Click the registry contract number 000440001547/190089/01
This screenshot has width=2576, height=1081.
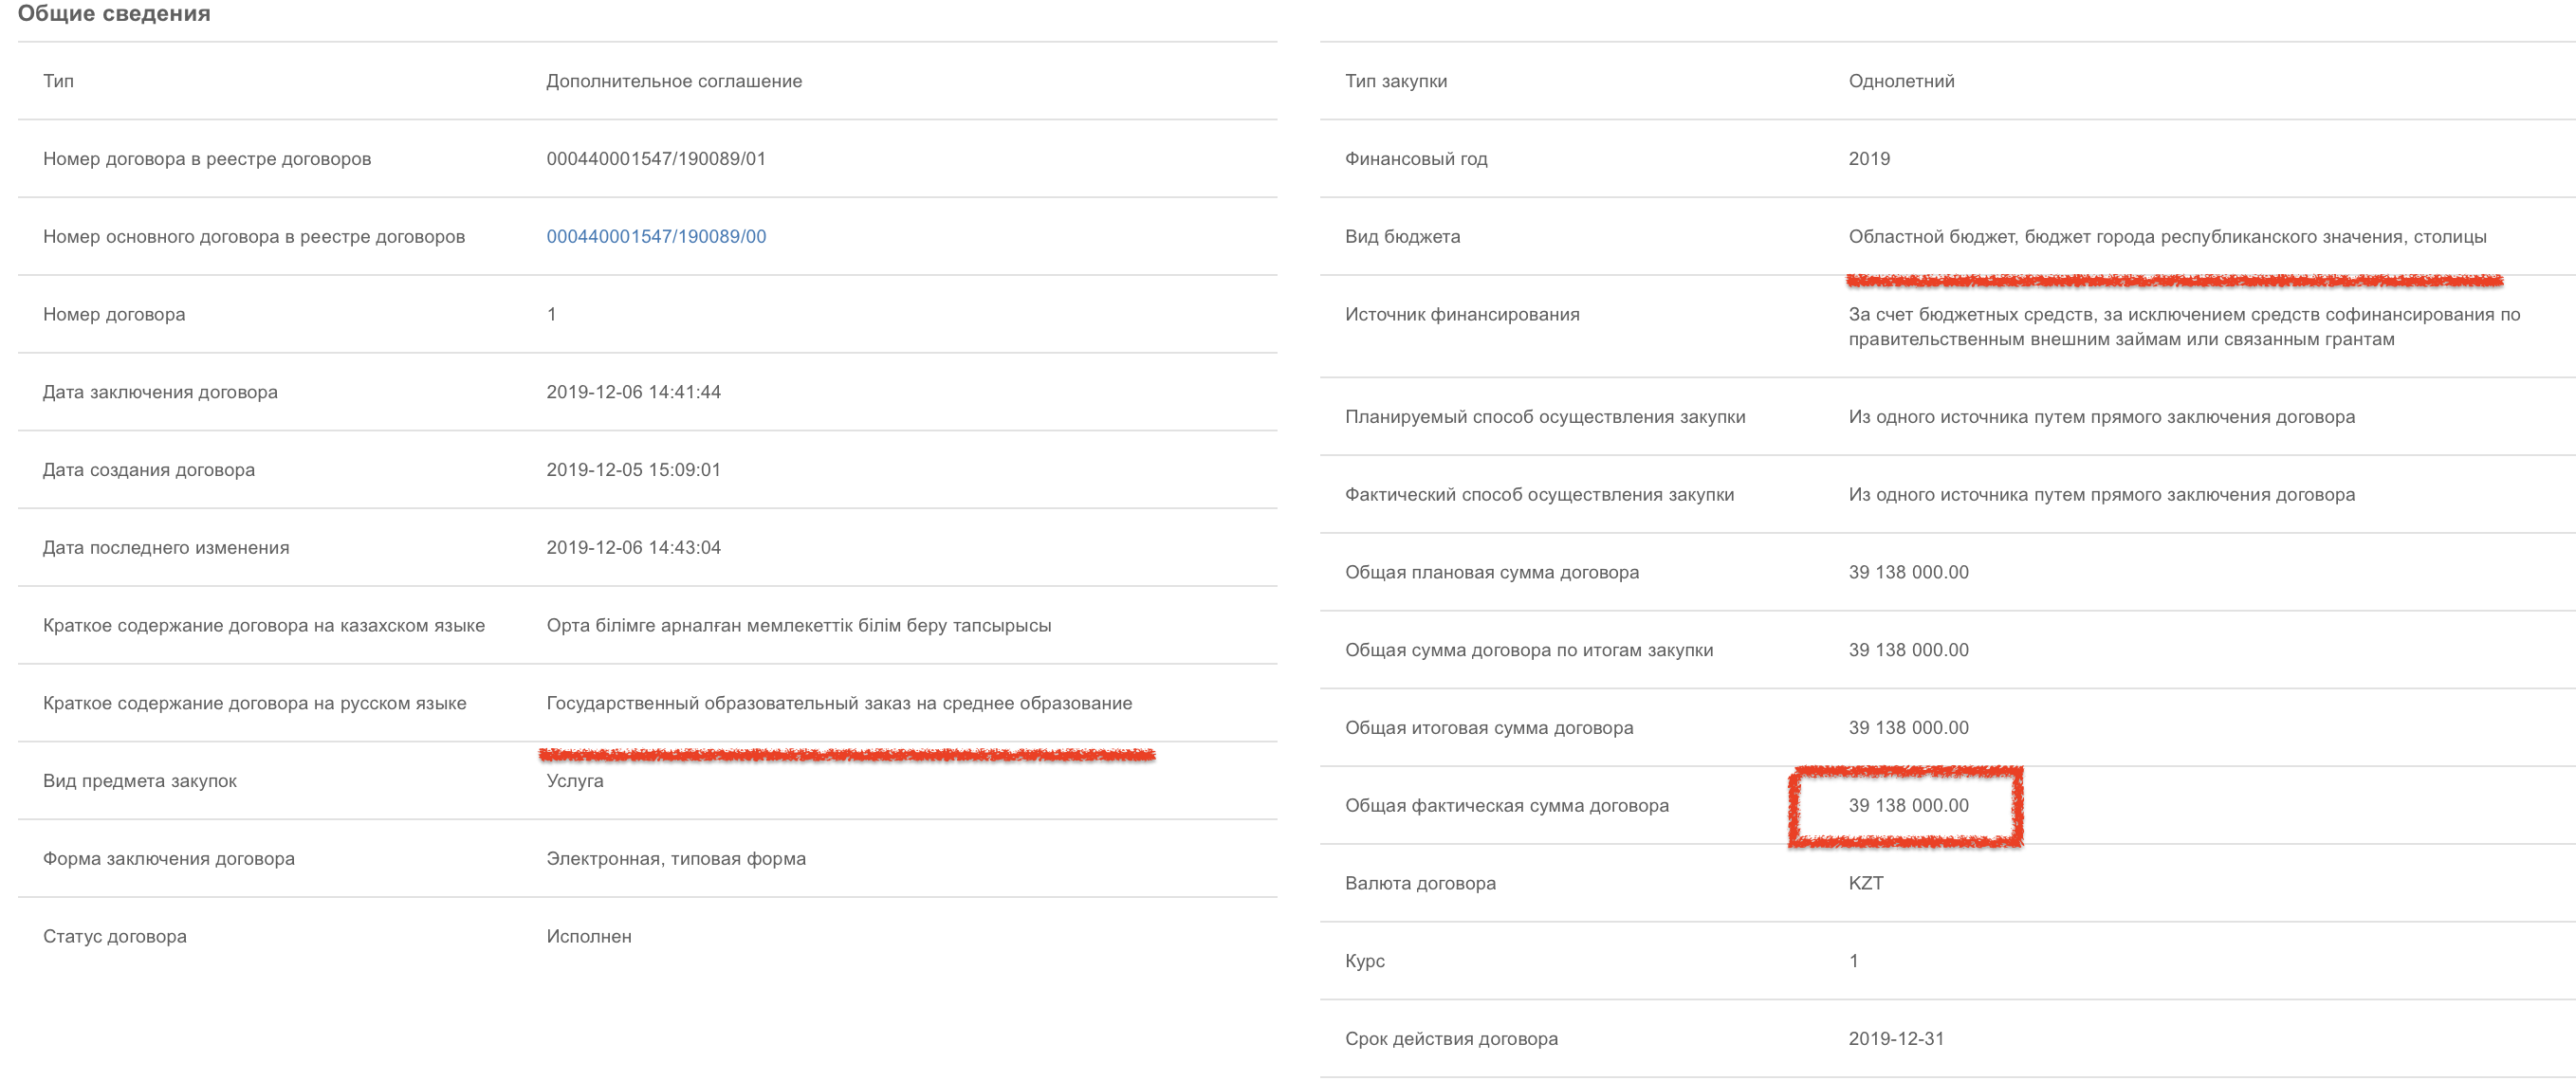(x=656, y=159)
